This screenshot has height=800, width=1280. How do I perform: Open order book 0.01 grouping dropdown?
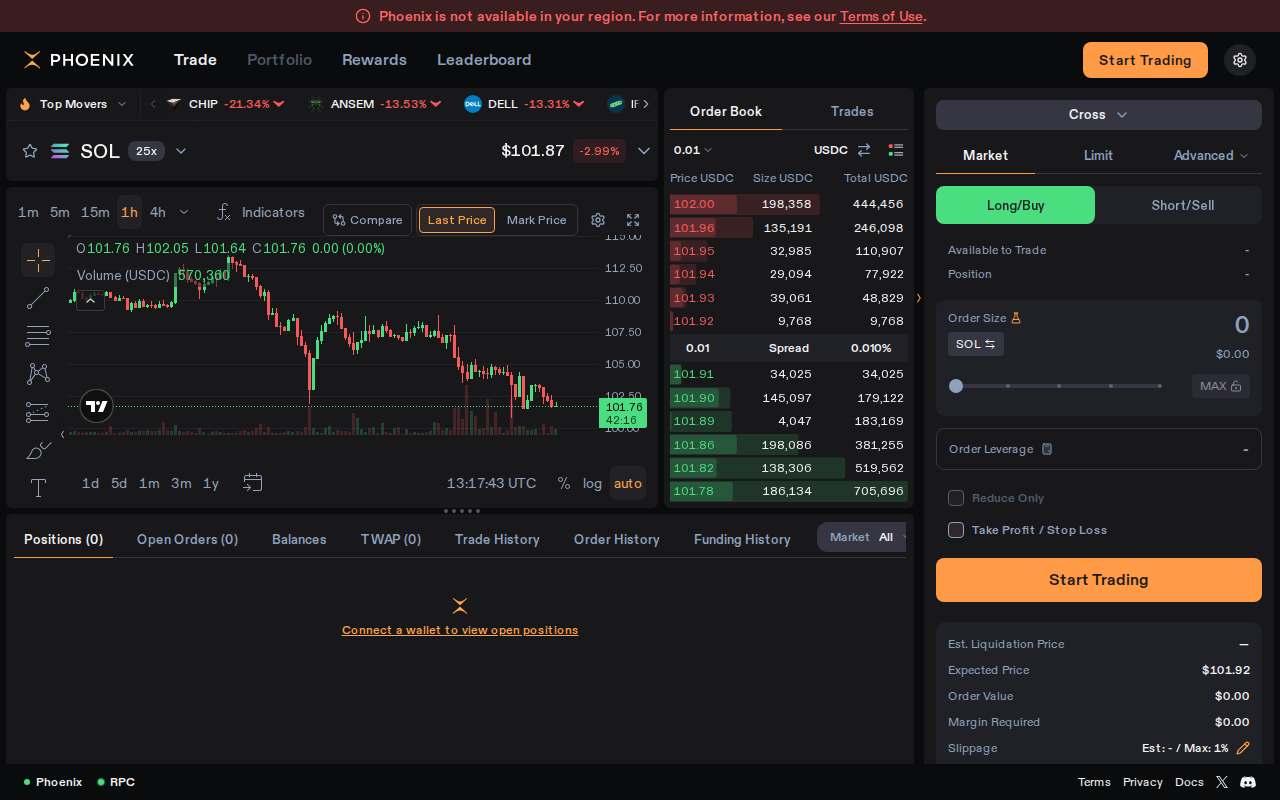(693, 150)
